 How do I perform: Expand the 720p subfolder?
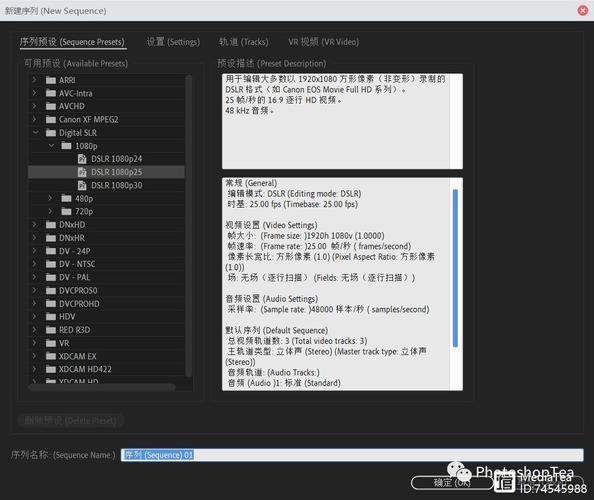point(50,211)
